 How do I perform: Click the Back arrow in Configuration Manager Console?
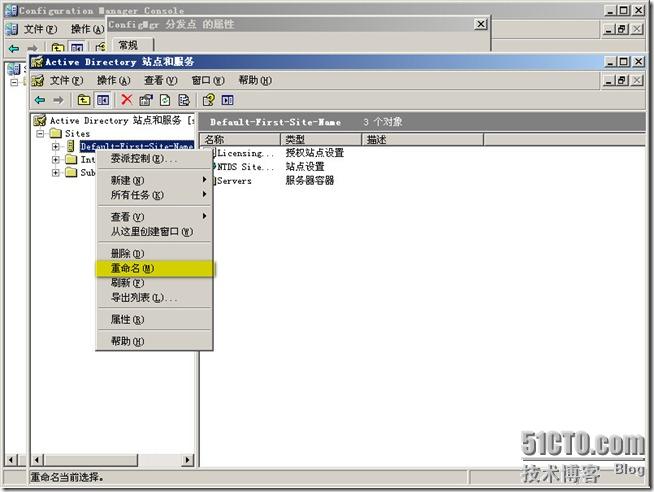point(14,48)
